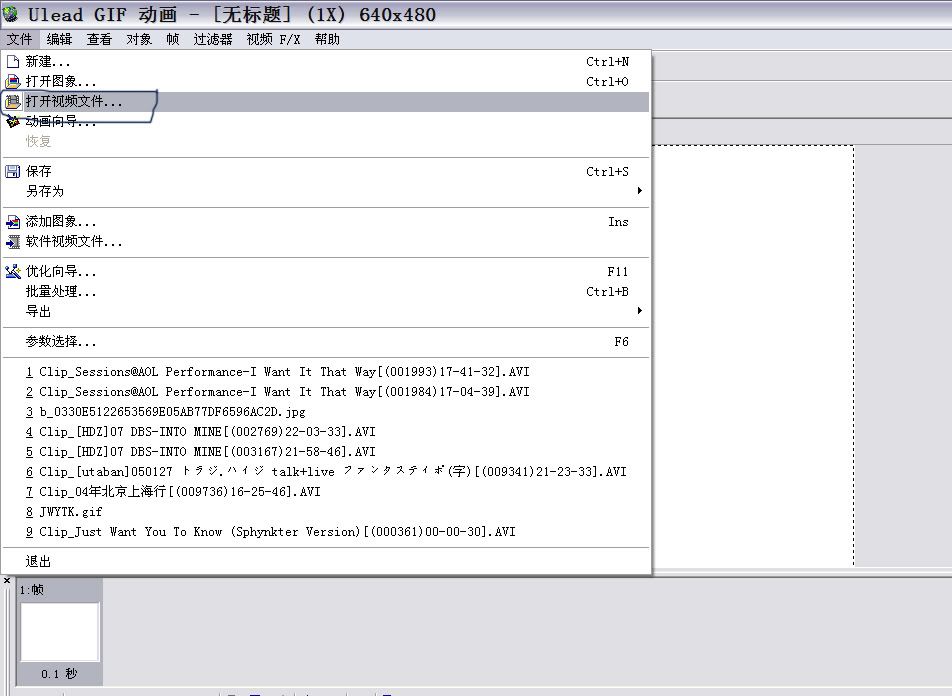952x696 pixels.
Task: Open recent file 5 DBS-INTO MINE (003167)
Action: (326, 452)
